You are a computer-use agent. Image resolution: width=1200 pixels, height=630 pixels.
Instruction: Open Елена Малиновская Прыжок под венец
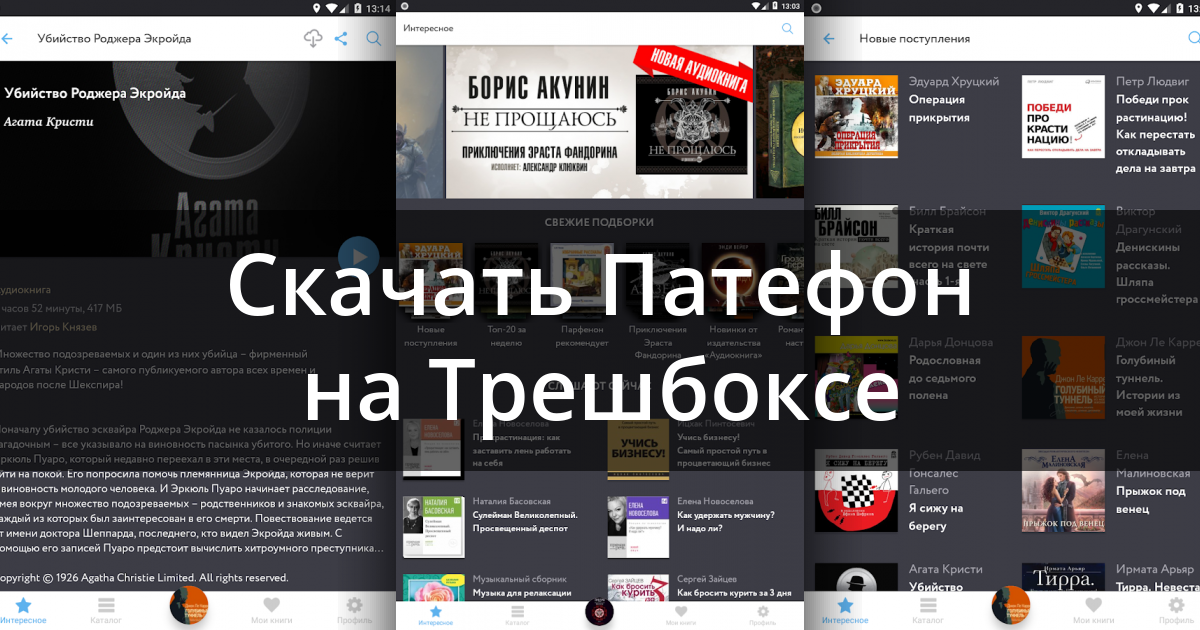pyautogui.click(x=1109, y=490)
